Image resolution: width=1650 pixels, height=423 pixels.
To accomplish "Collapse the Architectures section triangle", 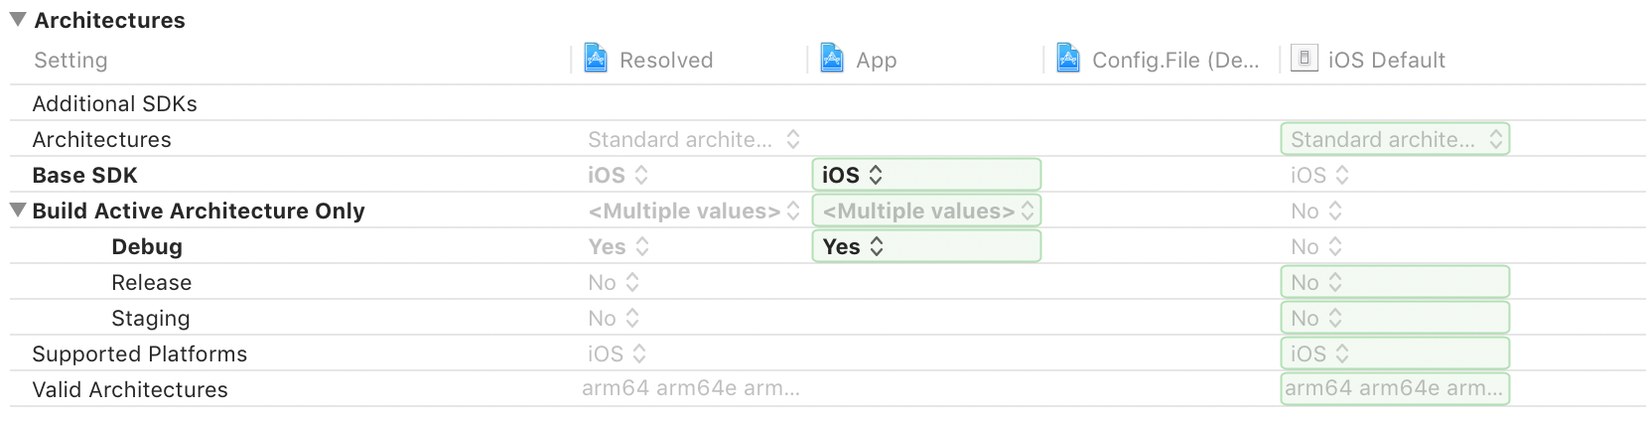I will pos(18,19).
